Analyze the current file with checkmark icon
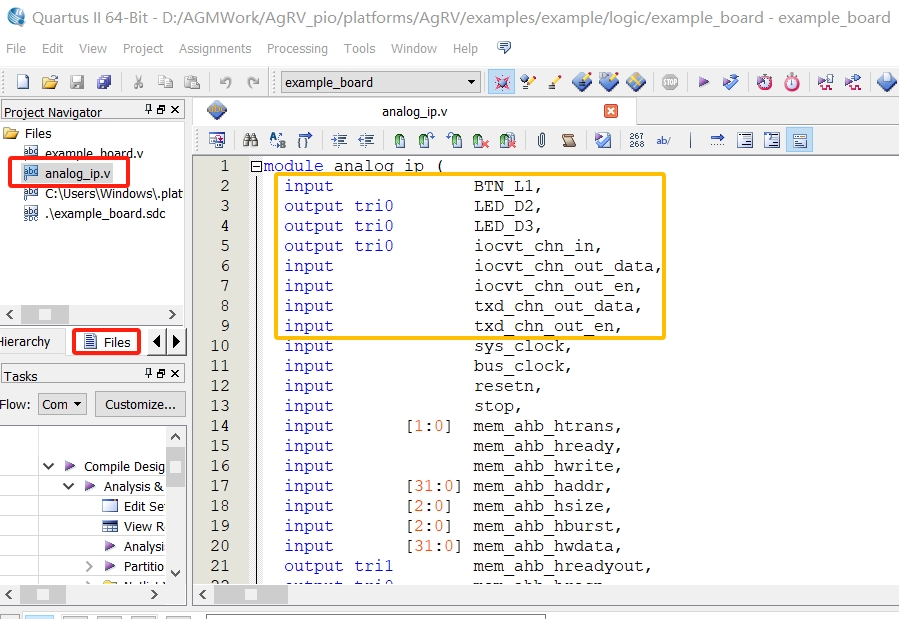 point(603,140)
